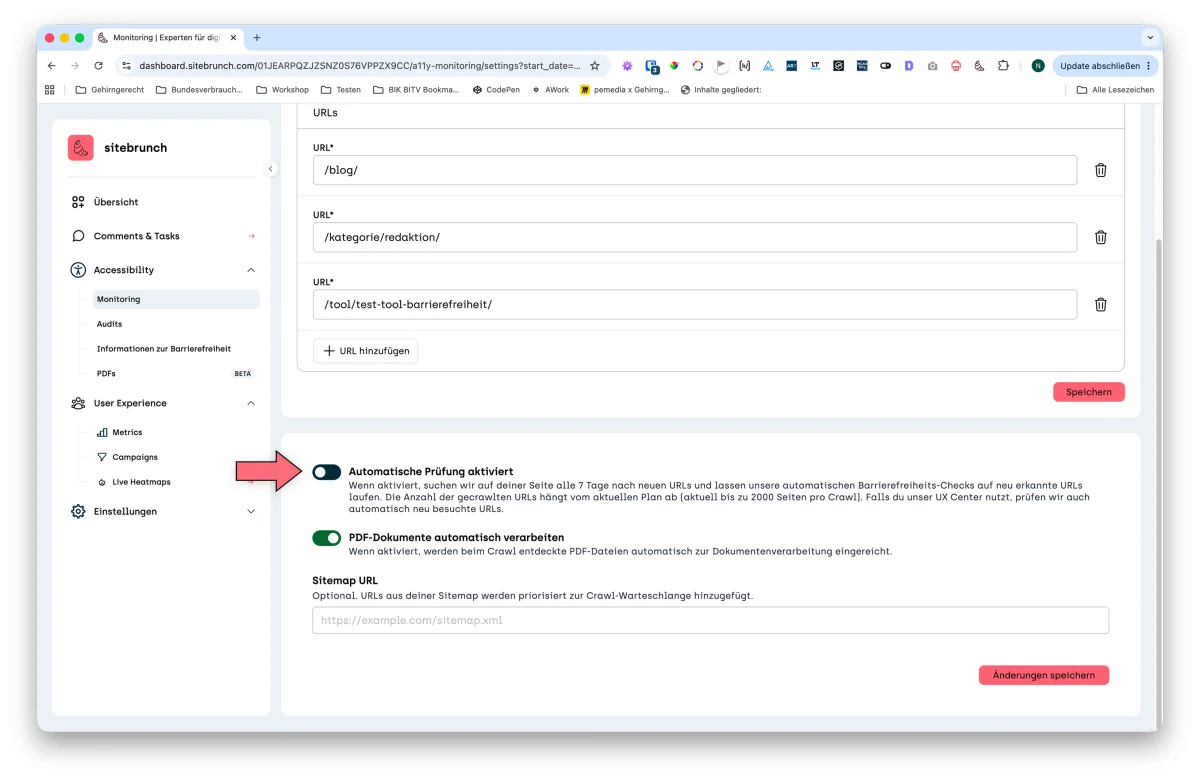This screenshot has width=1200, height=780.
Task: Open the browser extensions puzzle icon
Action: [1003, 66]
